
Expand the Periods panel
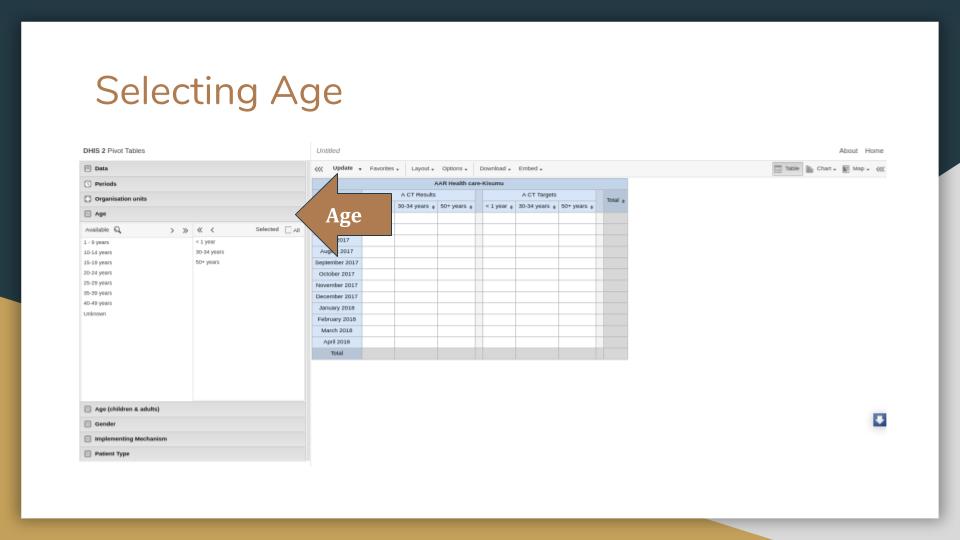click(193, 184)
